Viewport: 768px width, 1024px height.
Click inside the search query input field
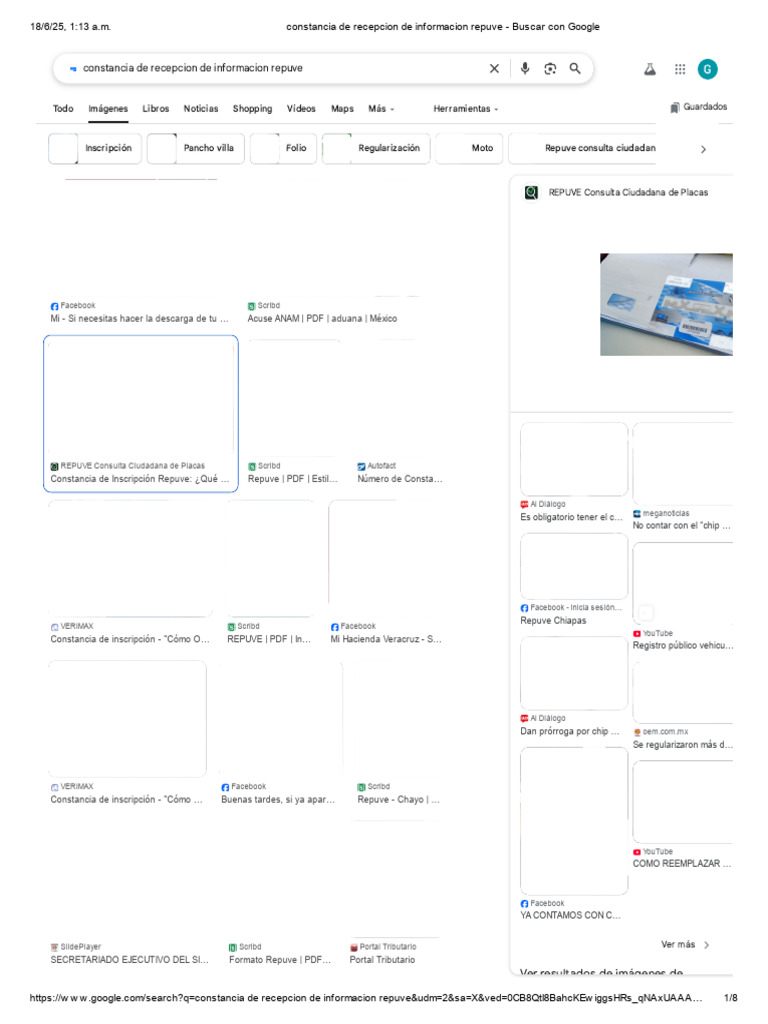[281, 68]
